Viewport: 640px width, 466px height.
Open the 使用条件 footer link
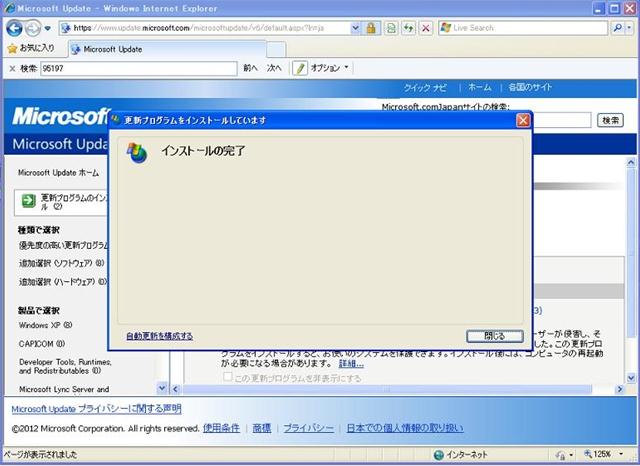(x=221, y=428)
